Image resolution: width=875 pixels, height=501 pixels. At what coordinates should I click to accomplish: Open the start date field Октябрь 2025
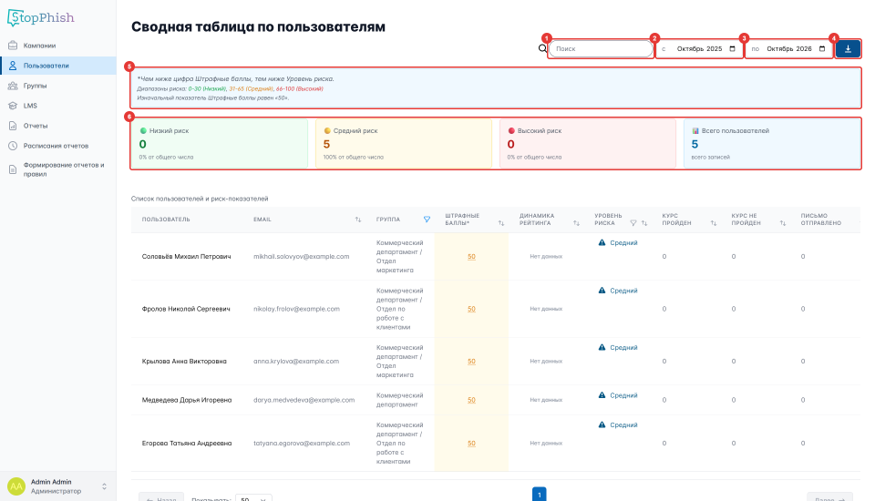[x=699, y=49]
